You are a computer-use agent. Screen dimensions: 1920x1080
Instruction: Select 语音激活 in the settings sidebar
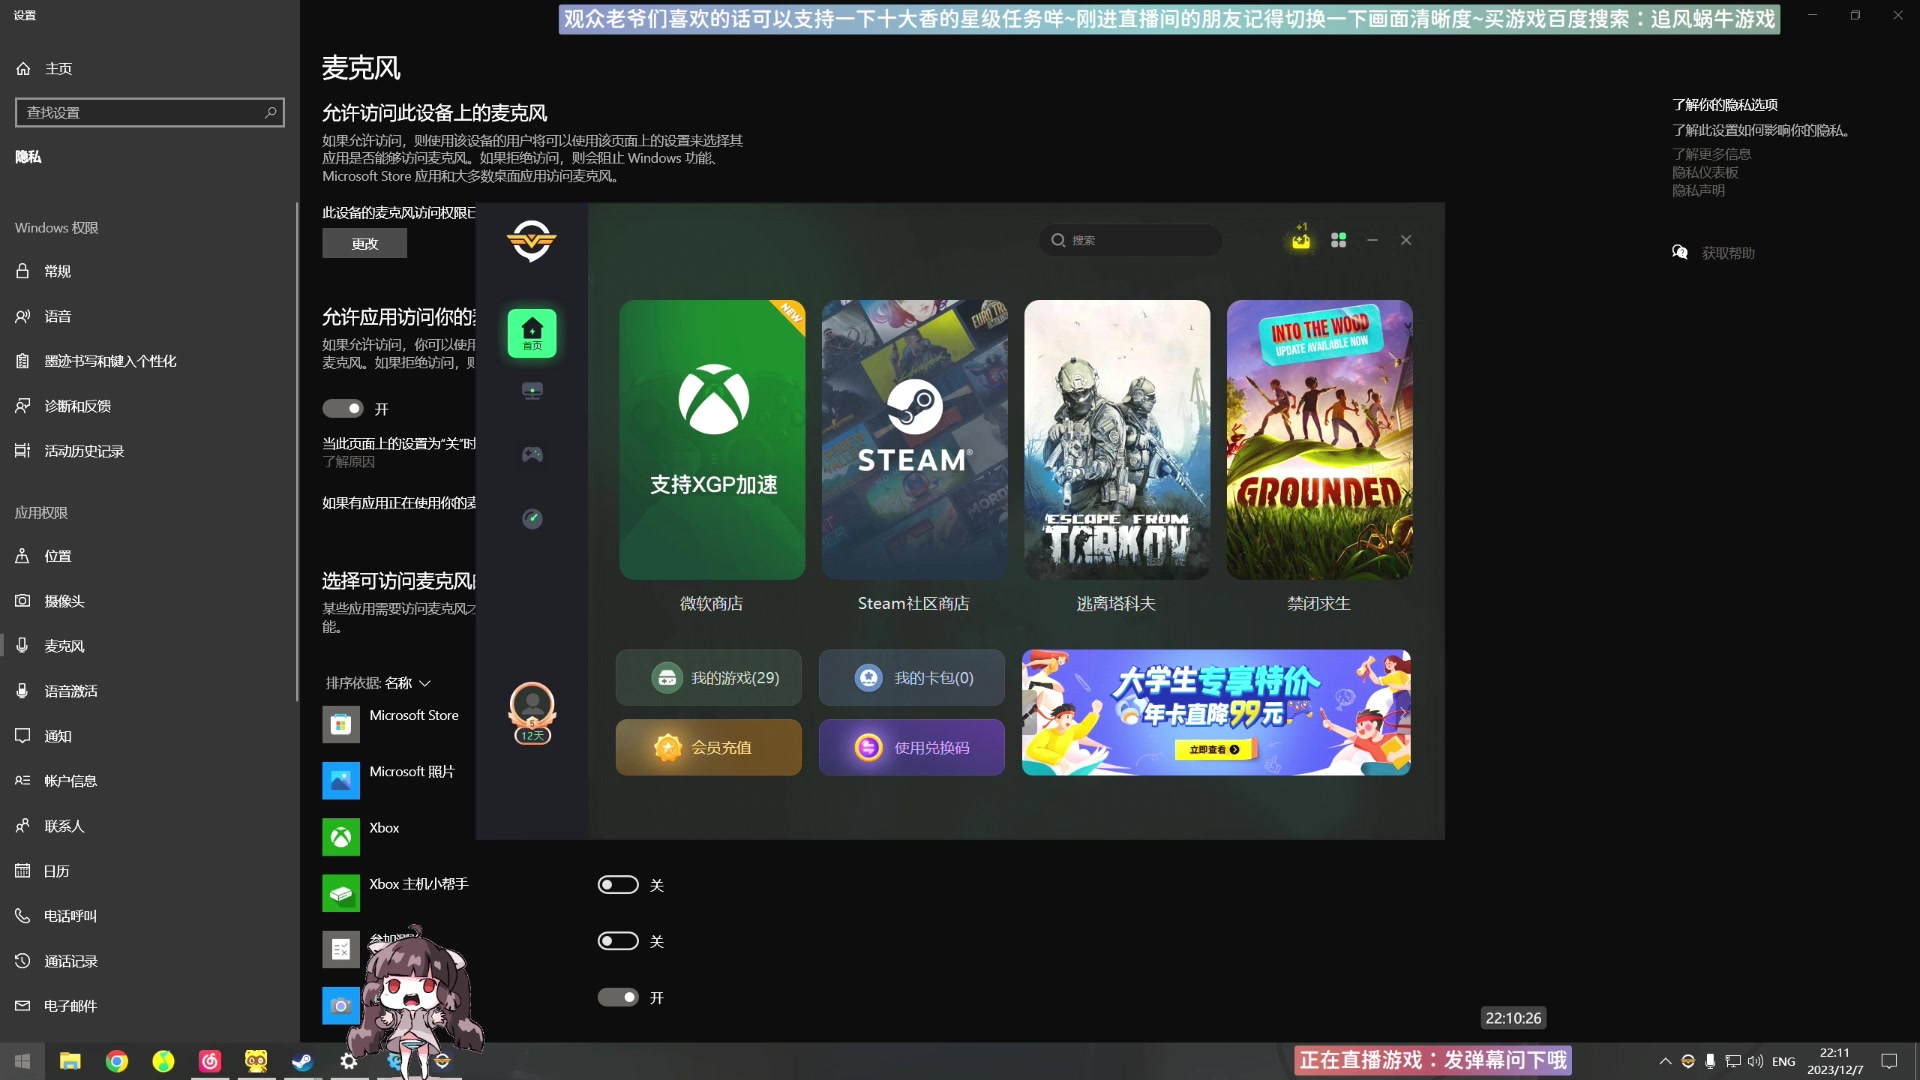coord(70,691)
